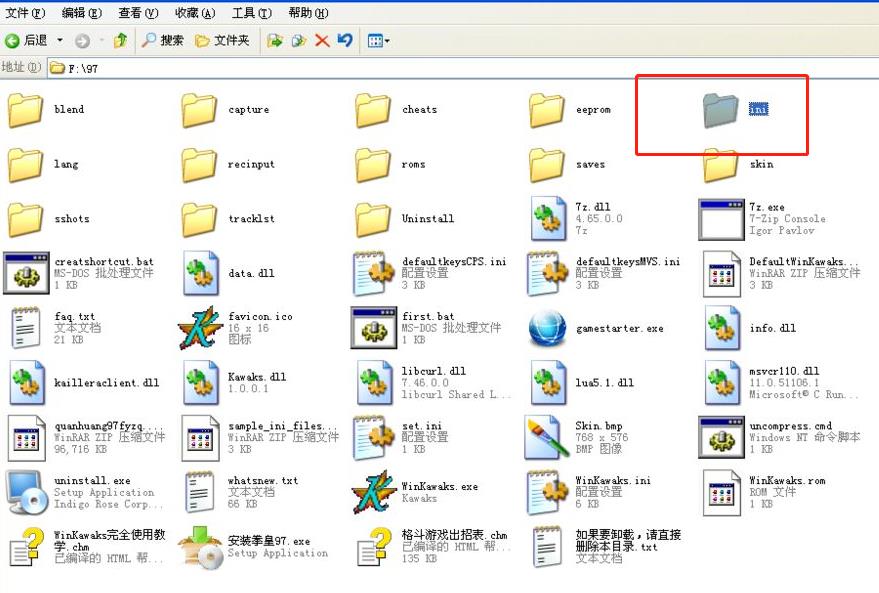This screenshot has width=879, height=593.
Task: Run the 安装拳皇97.exe installer
Action: coord(200,546)
